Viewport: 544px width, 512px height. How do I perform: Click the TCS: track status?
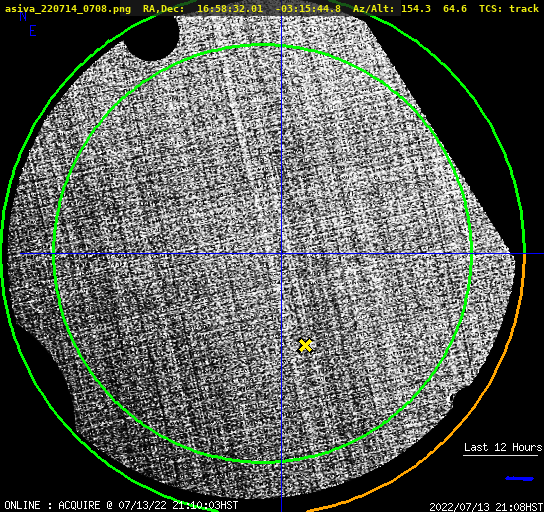tap(509, 8)
